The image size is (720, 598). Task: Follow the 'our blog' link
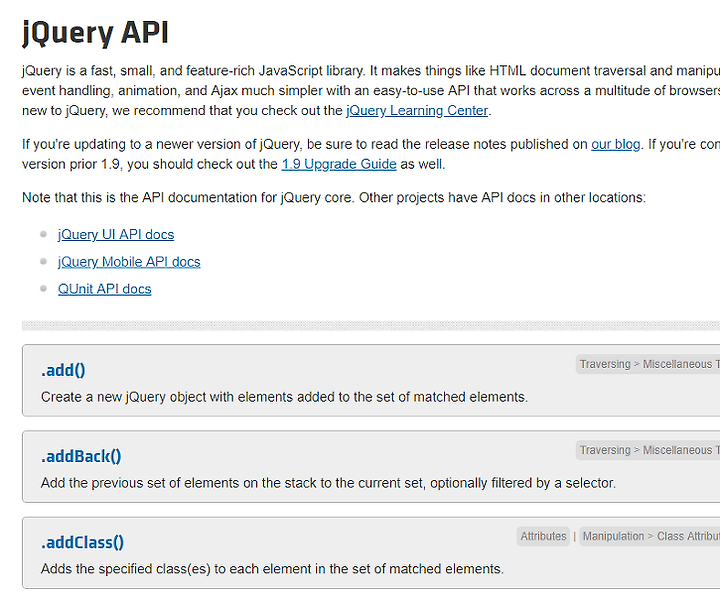point(615,144)
